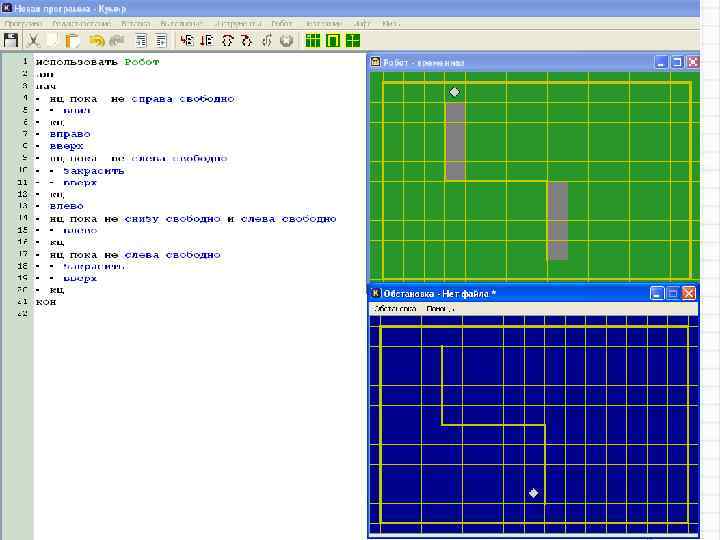Click the step-out curly braces arrow icon

(x=247, y=40)
